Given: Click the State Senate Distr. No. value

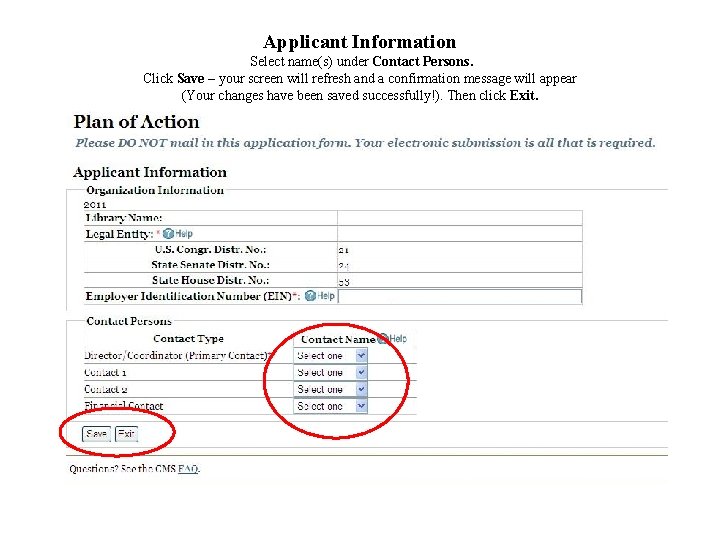Looking at the screenshot, I should pyautogui.click(x=343, y=266).
